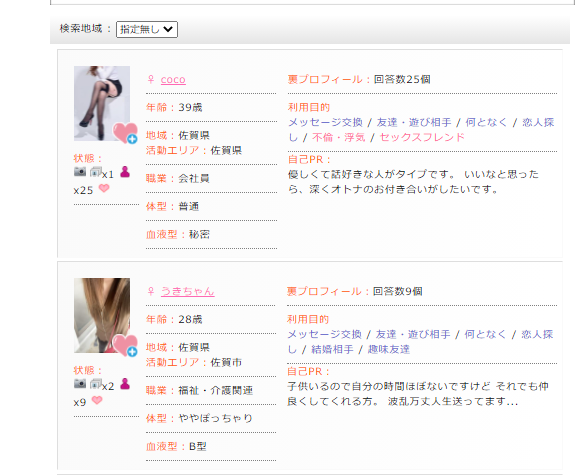
Task: Click メッセージ交換 link in coco's card
Action: click(325, 122)
